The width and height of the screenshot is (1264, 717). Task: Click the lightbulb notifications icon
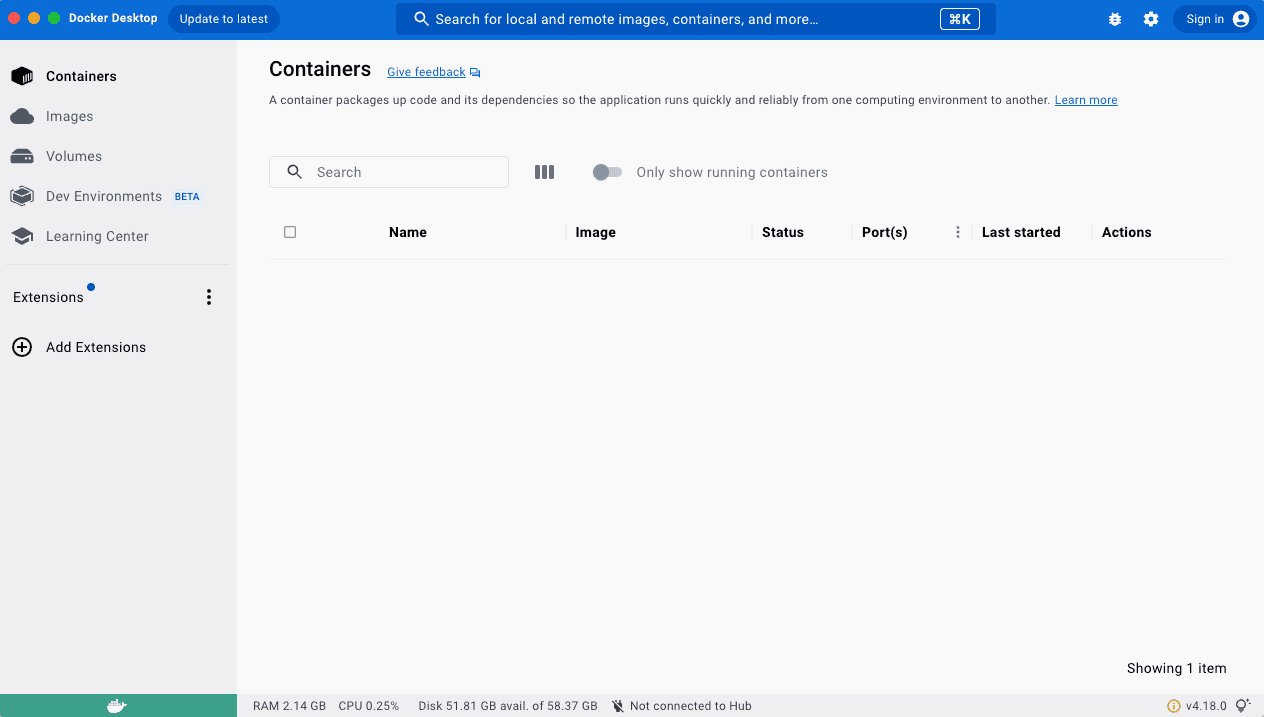tap(1243, 706)
